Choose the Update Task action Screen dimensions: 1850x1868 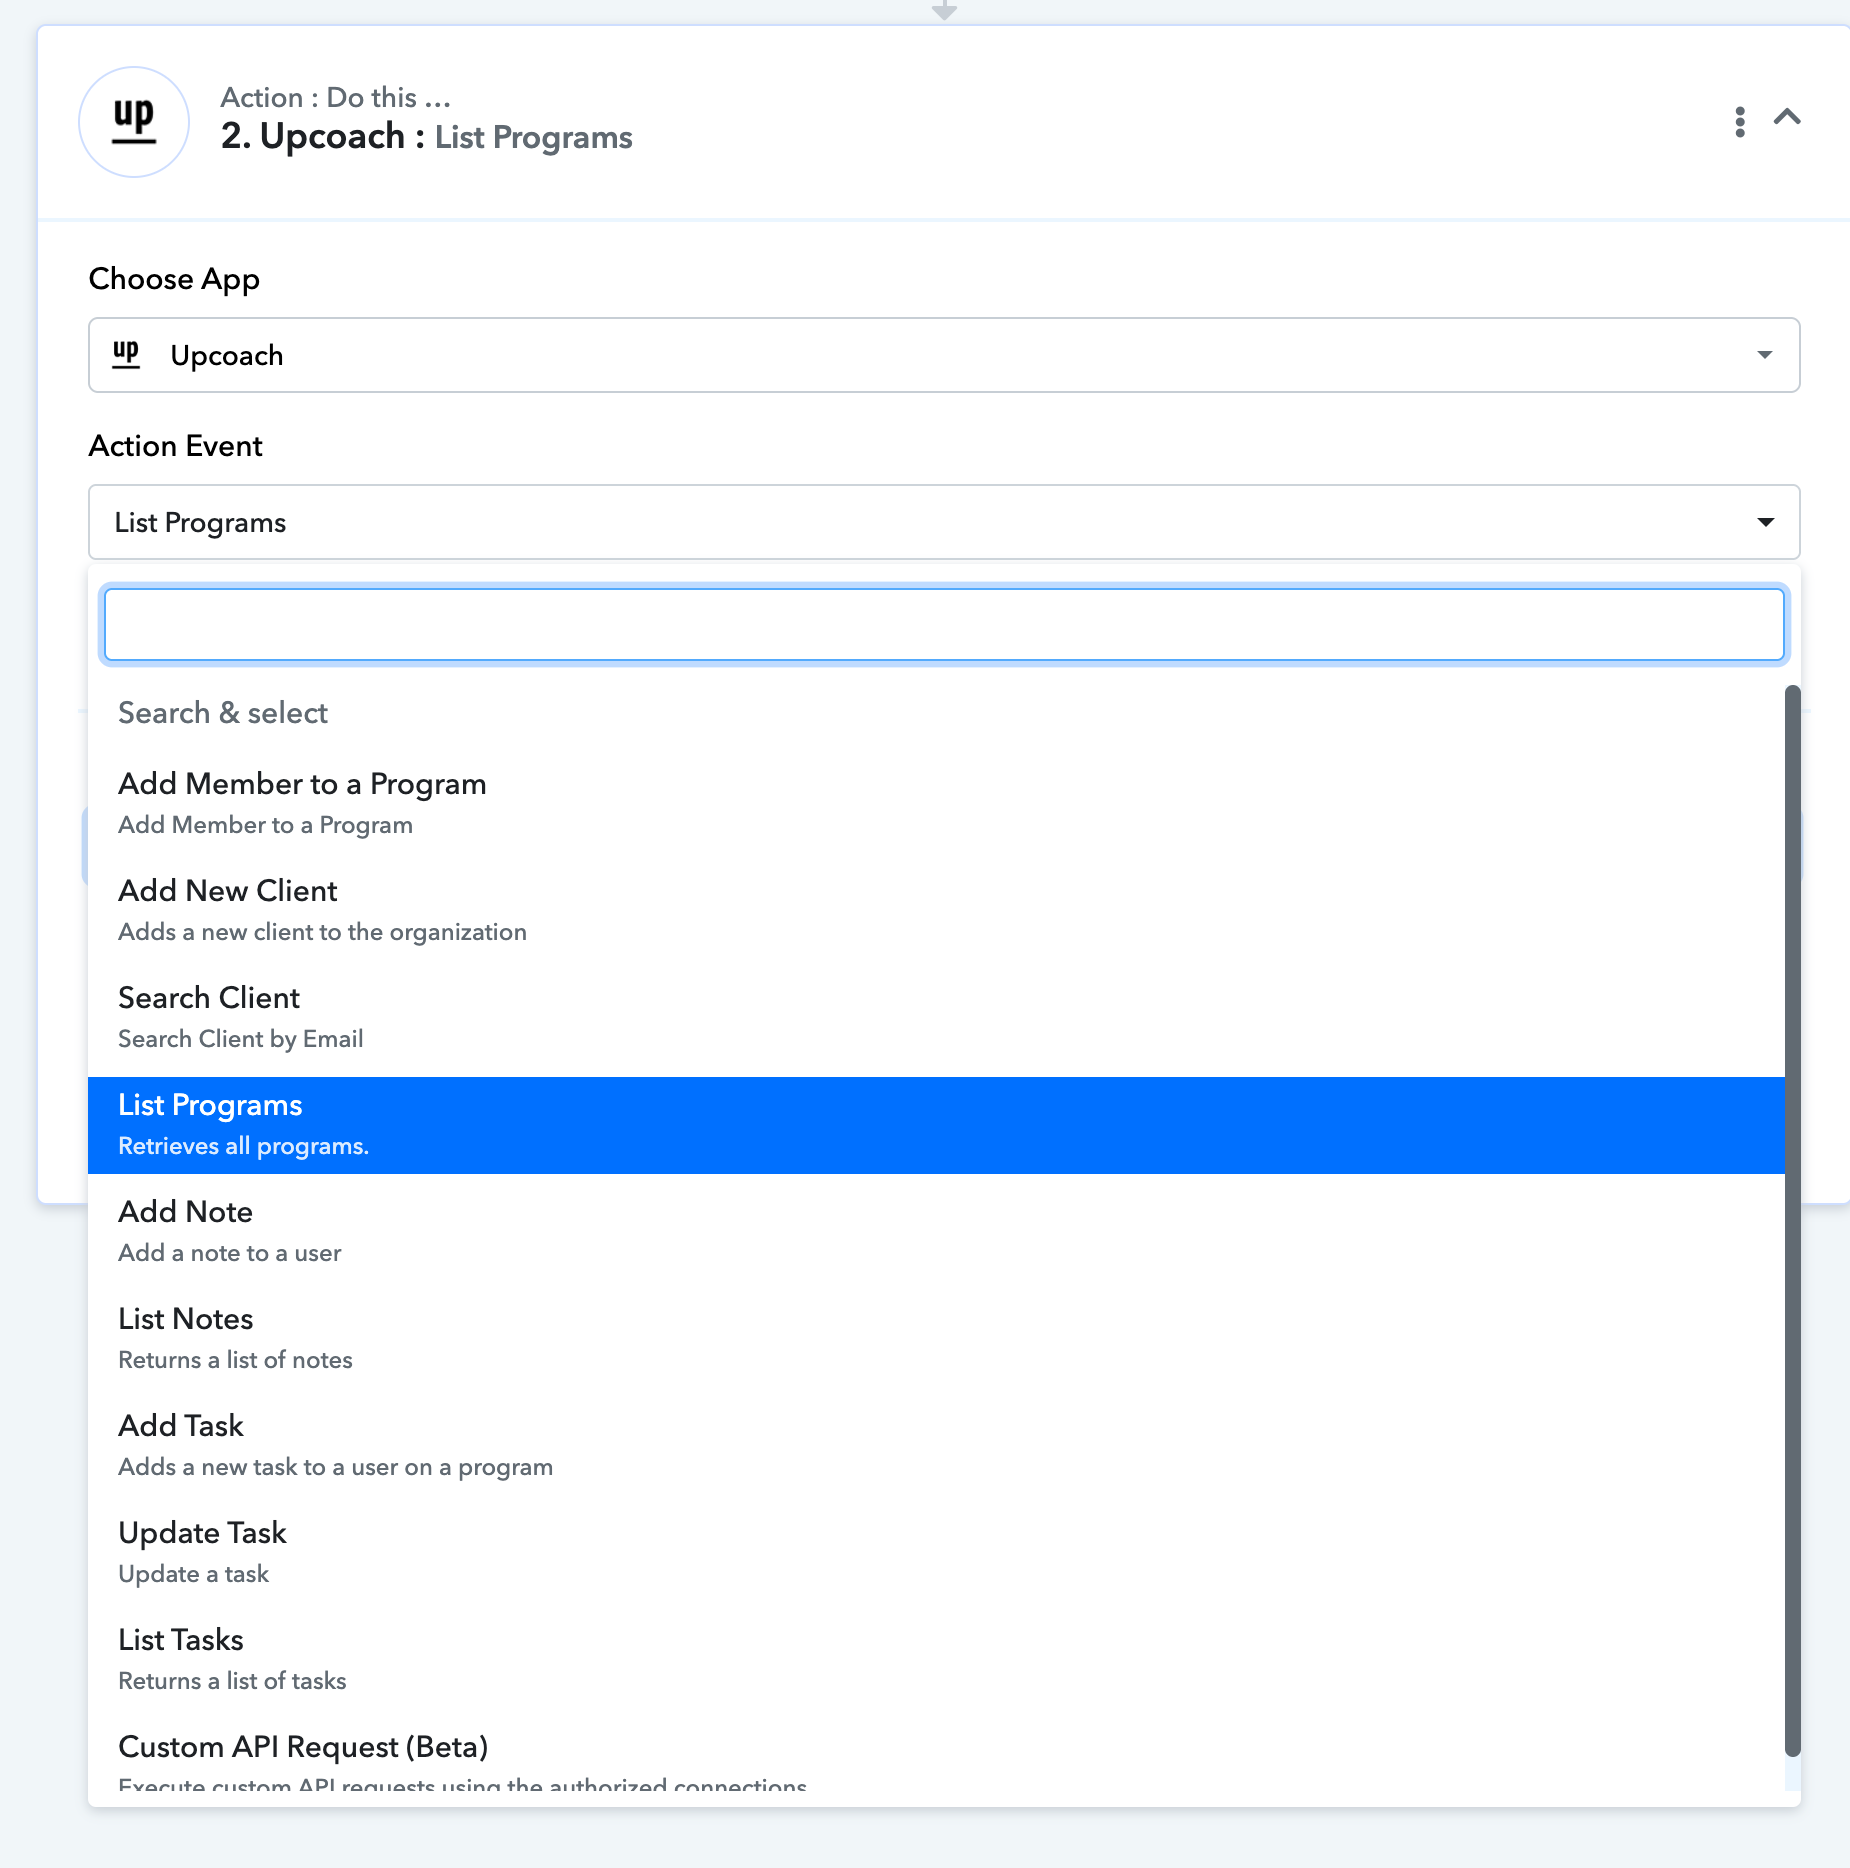click(x=936, y=1553)
